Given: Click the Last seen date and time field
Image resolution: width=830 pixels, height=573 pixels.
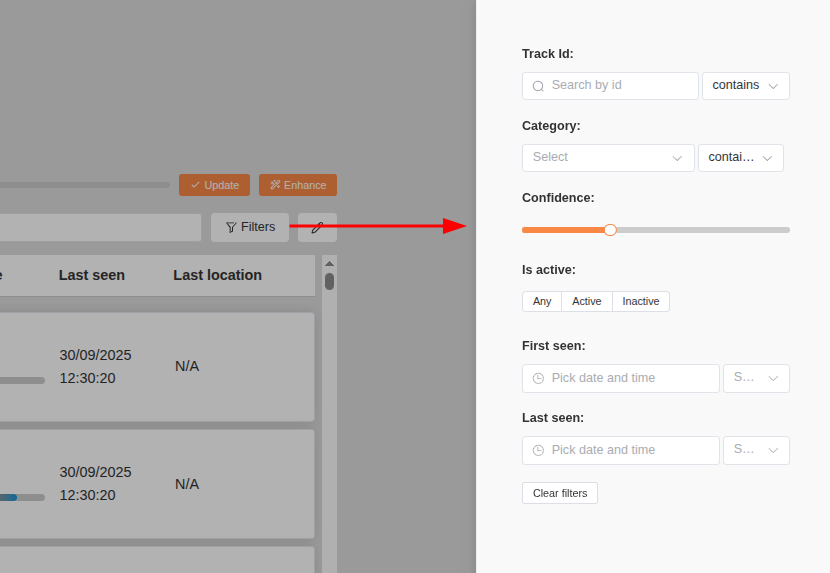Looking at the screenshot, I should pos(630,450).
